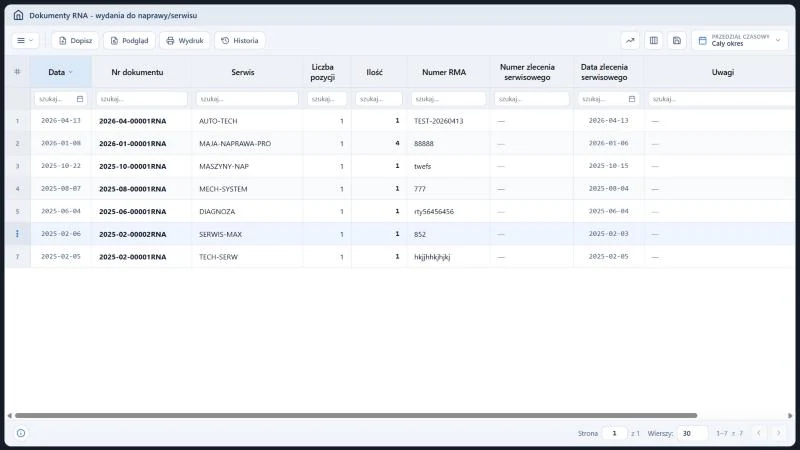The width and height of the screenshot is (800, 450).
Task: Select document 2025-02-00001RNA
Action: pos(133,257)
